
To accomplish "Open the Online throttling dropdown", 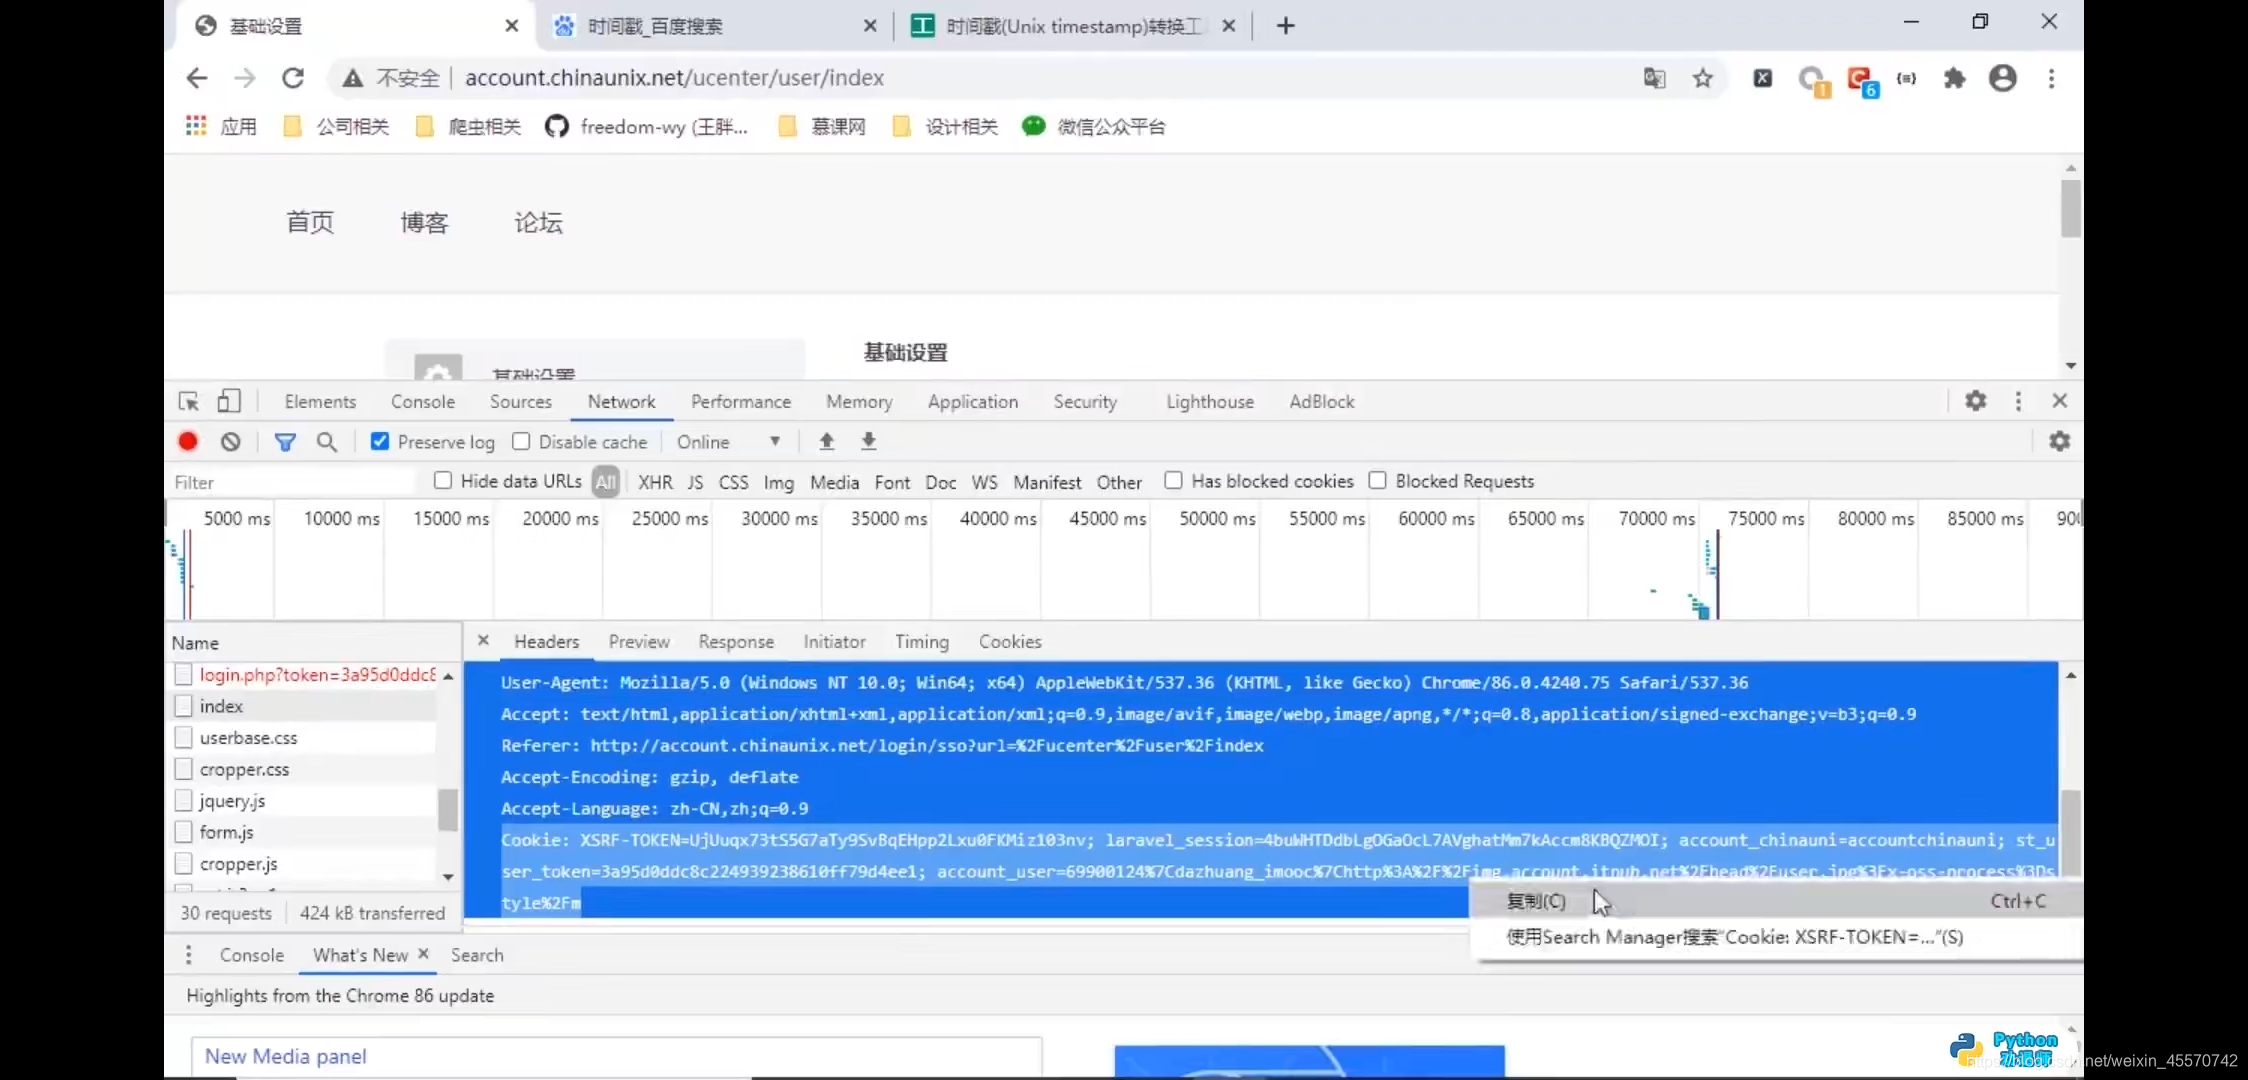I will coord(728,441).
